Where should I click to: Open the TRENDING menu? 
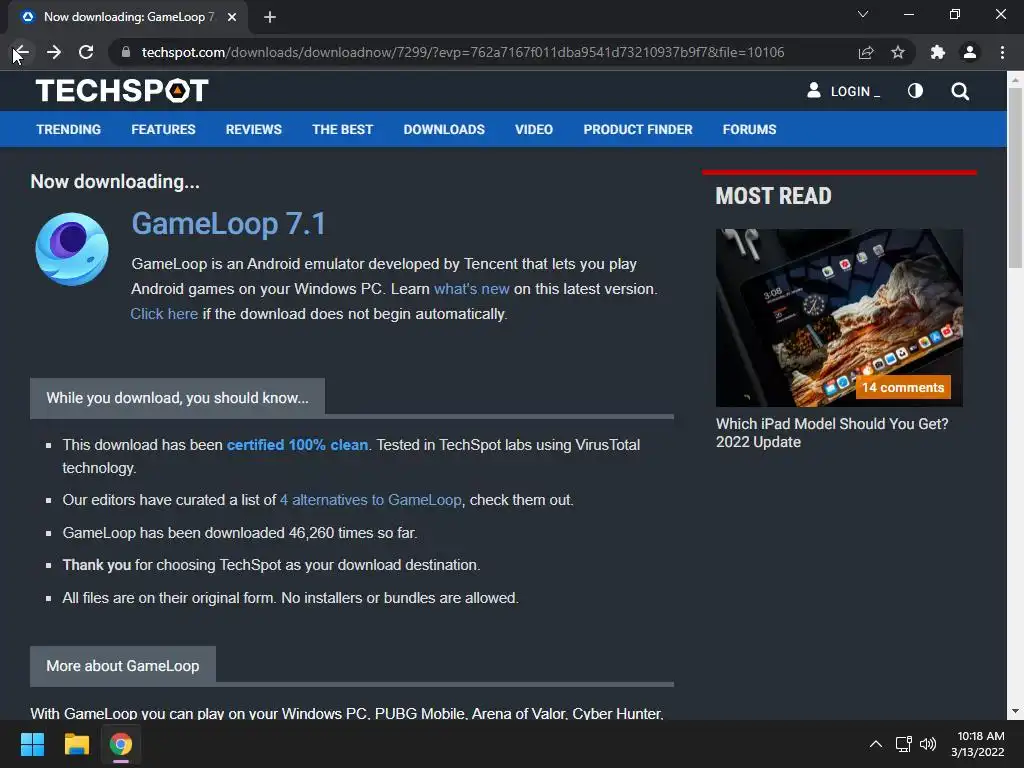click(69, 129)
